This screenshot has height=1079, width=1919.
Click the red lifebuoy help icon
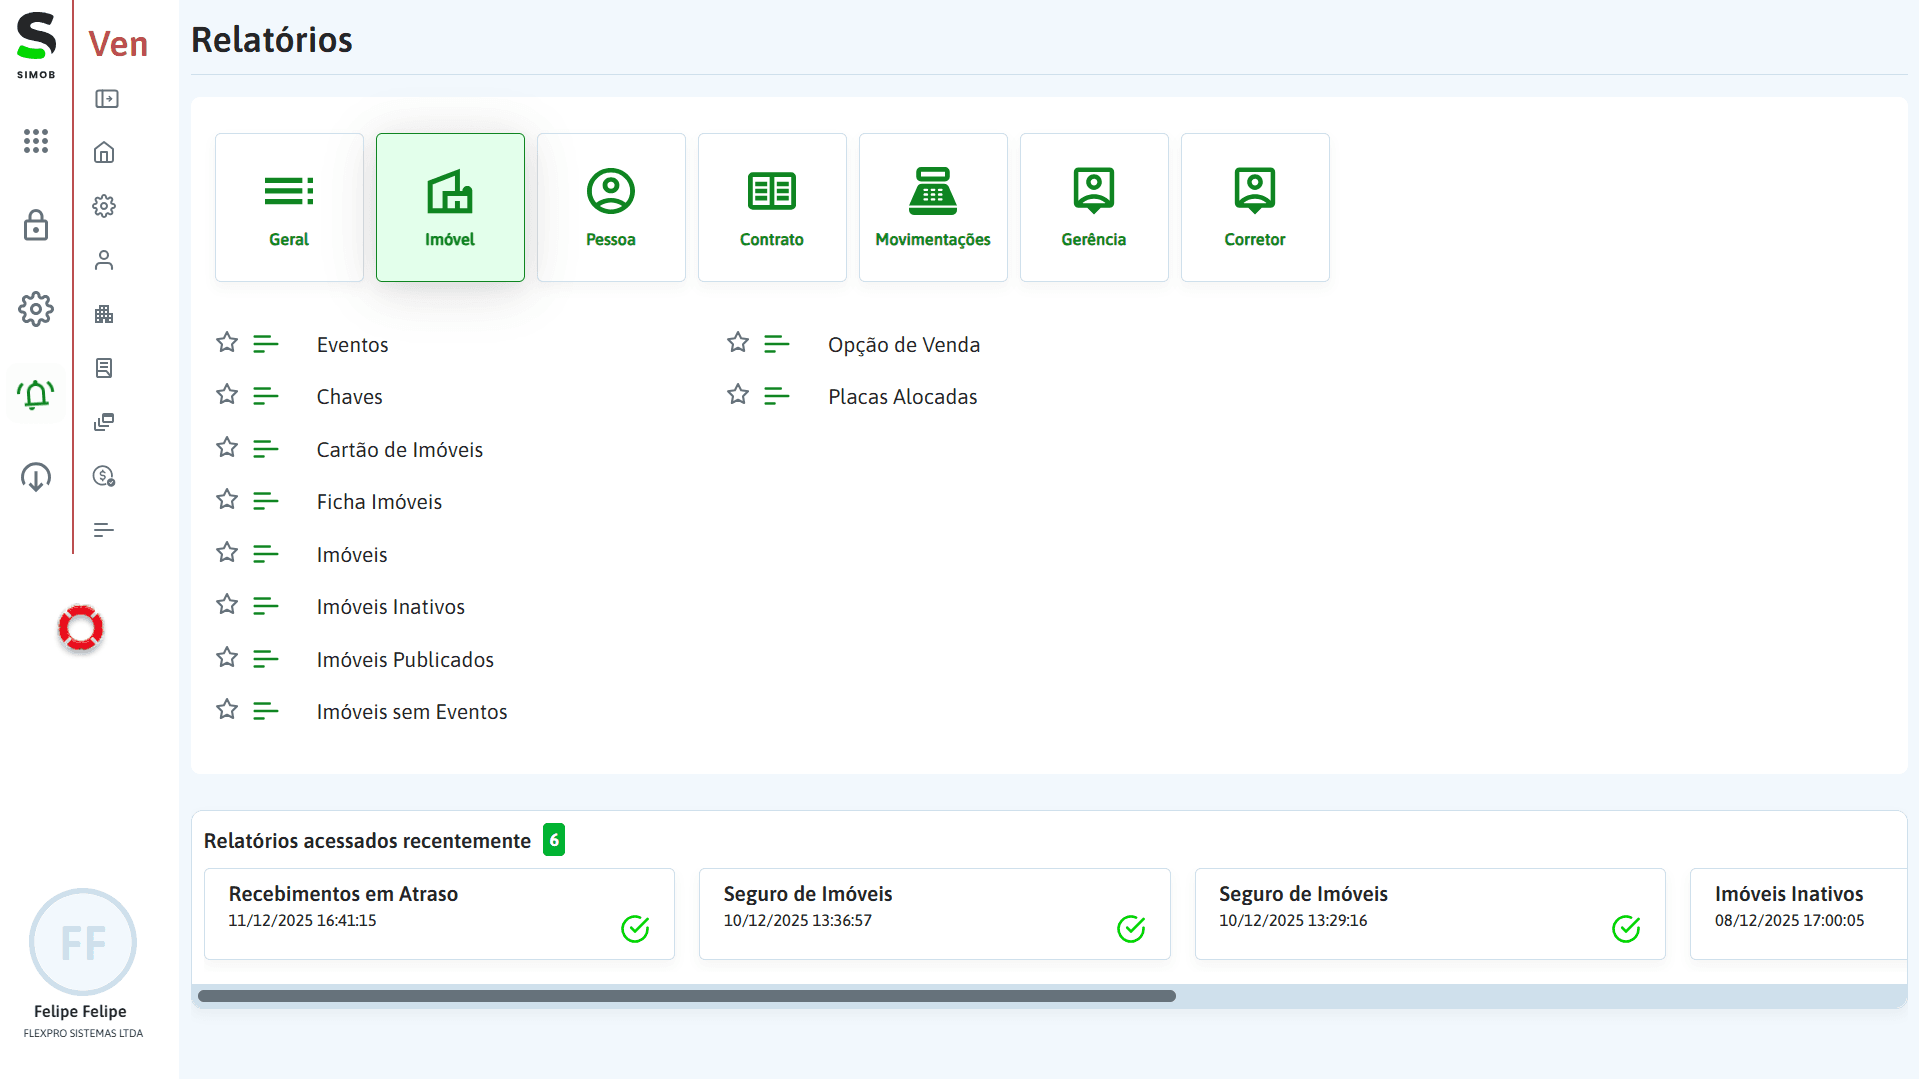(81, 628)
